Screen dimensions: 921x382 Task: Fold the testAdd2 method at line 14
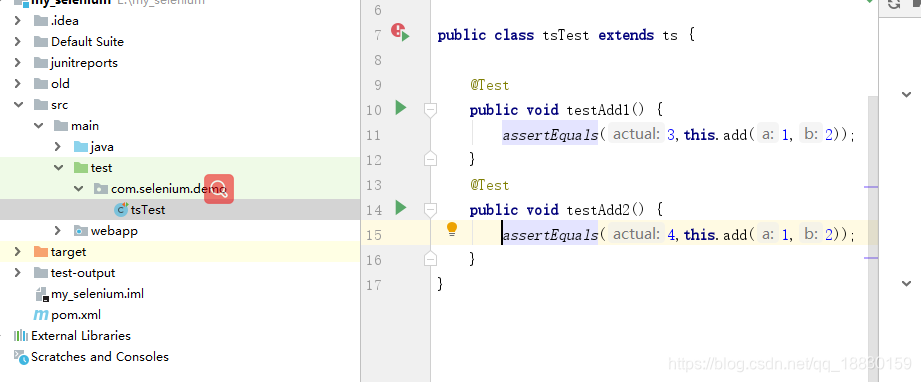click(x=431, y=210)
